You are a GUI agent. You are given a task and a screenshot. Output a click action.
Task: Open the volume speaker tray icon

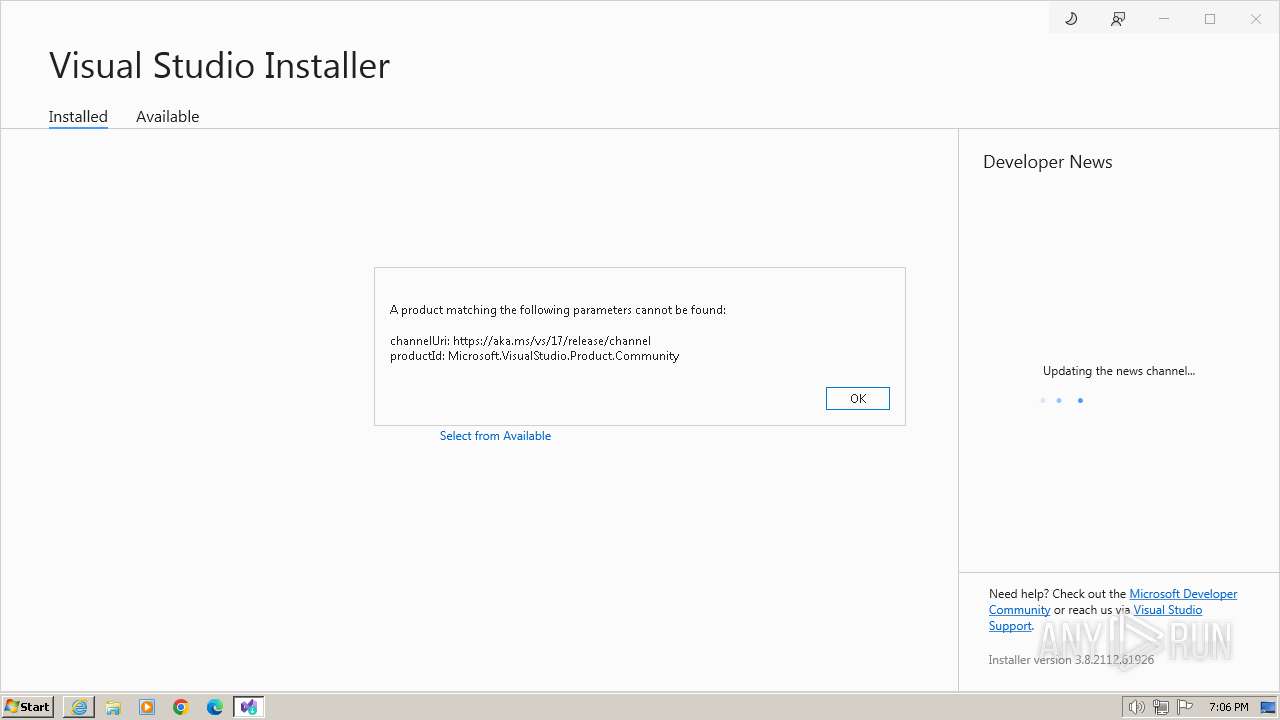[1137, 707]
